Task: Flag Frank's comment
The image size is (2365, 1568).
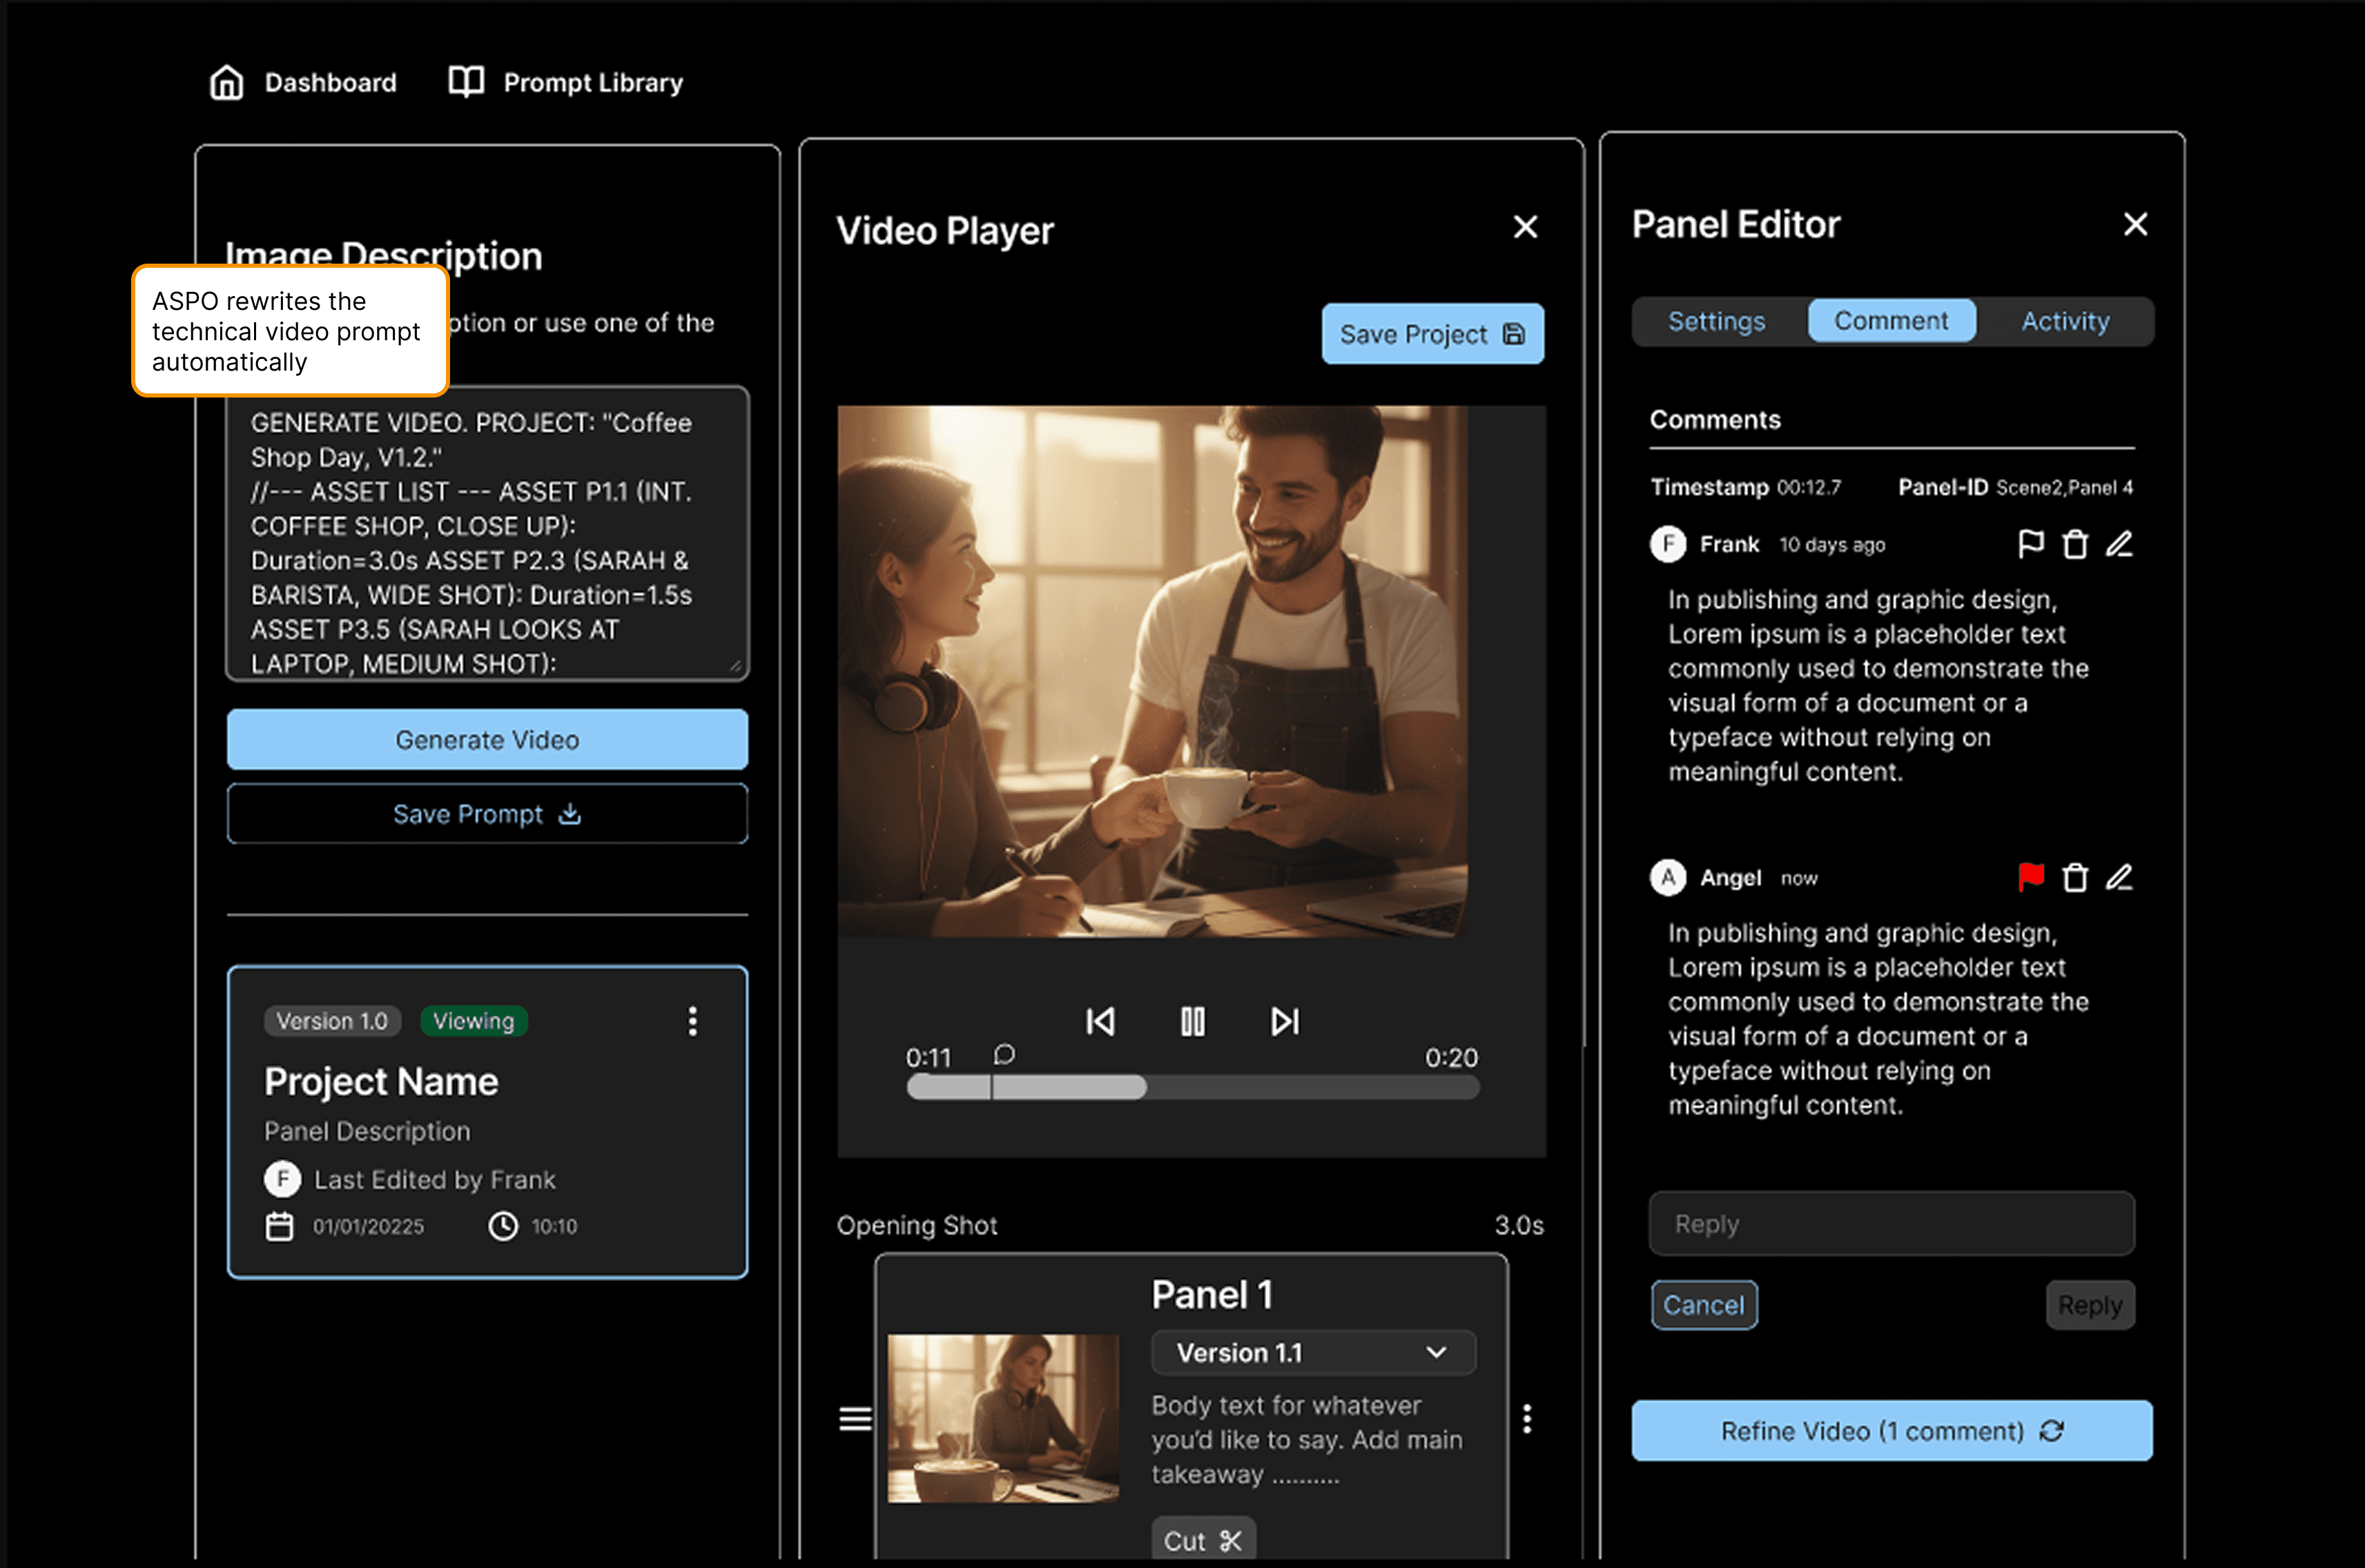Action: 2030,545
